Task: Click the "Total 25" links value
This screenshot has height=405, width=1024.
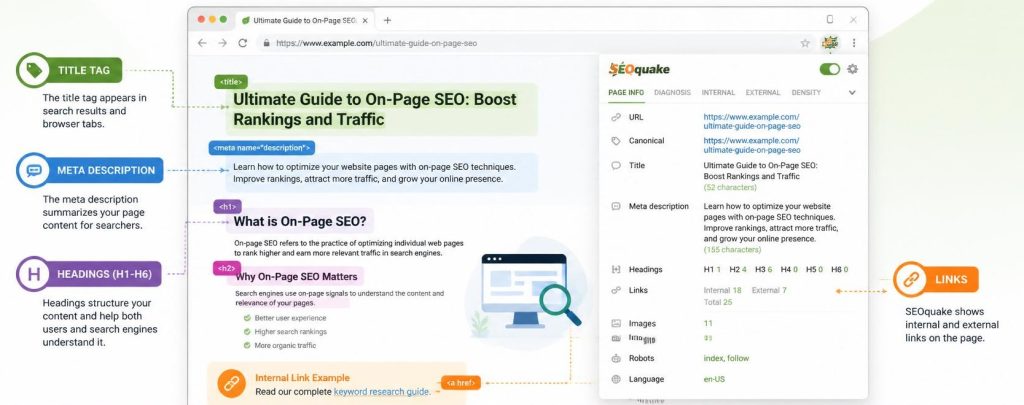Action: 718,302
